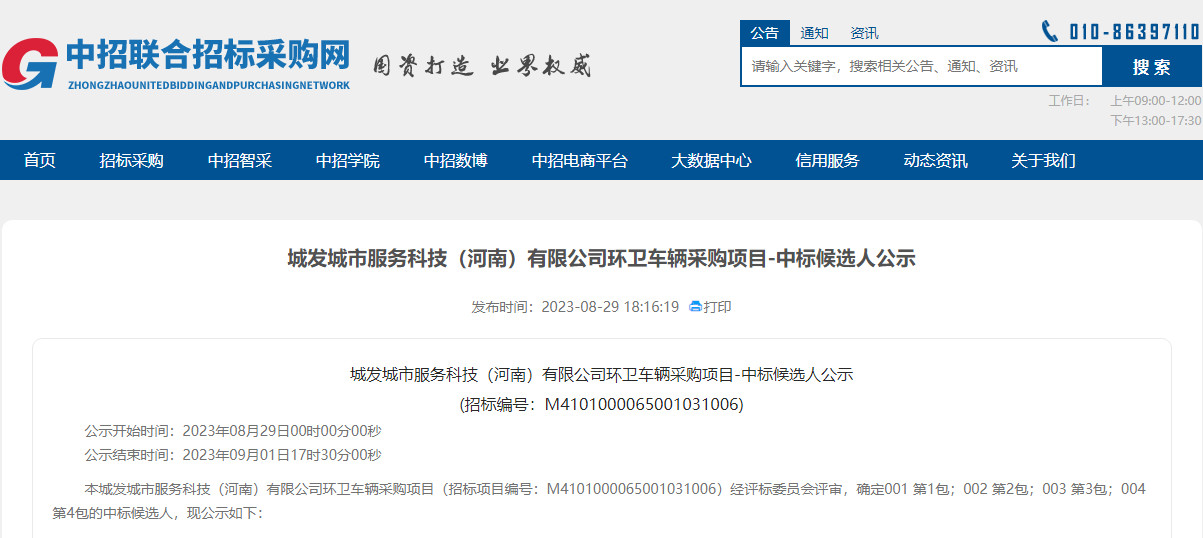The image size is (1203, 538).
Task: Open the 招标采购 menu
Action: point(131,160)
